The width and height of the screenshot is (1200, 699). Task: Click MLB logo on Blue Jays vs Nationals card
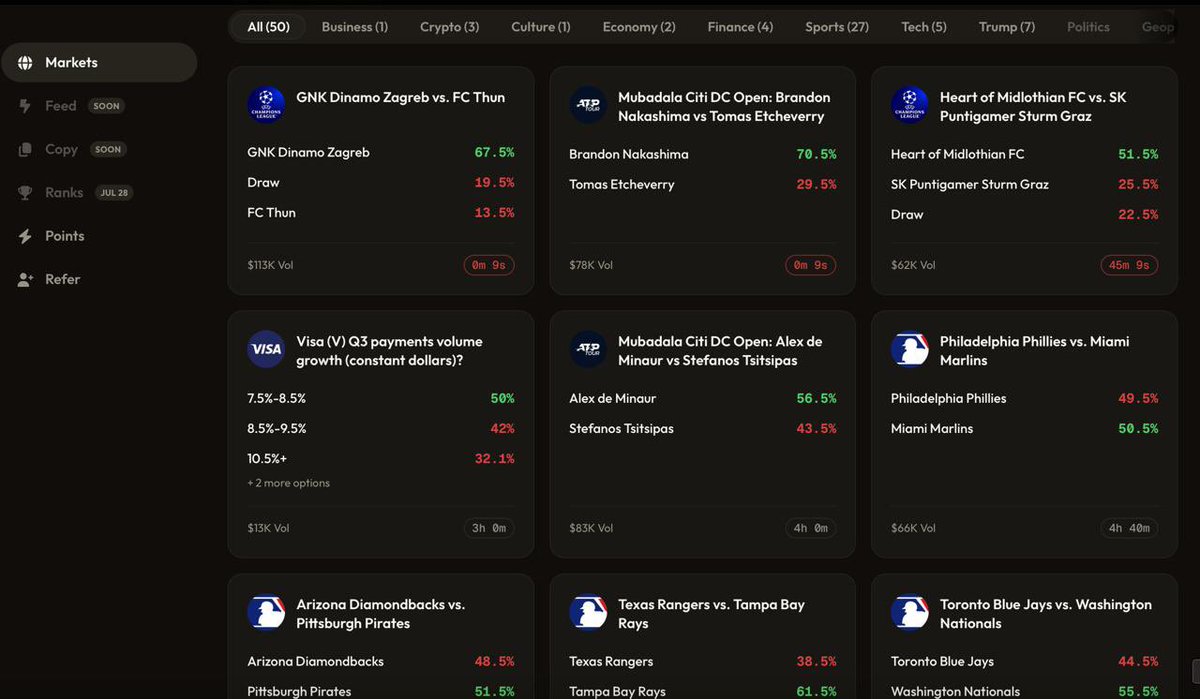[910, 612]
